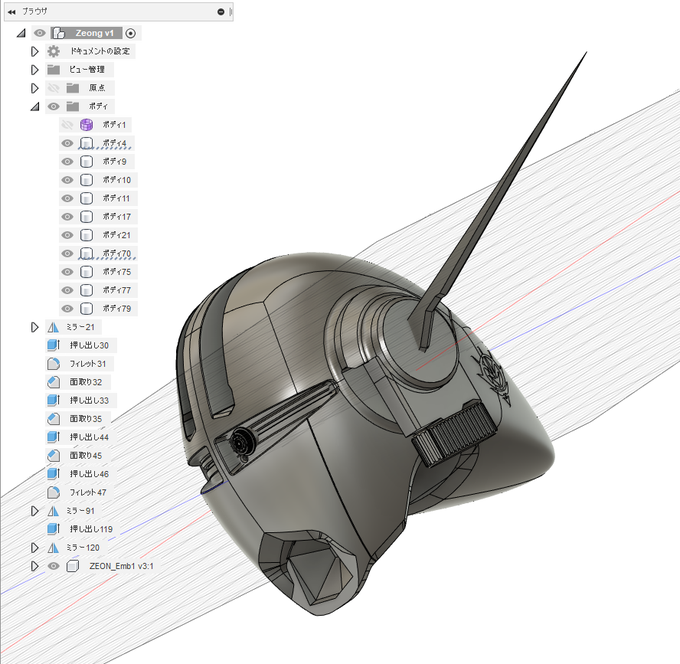
Task: Click the 面取り32 chamfer icon
Action: 53,382
